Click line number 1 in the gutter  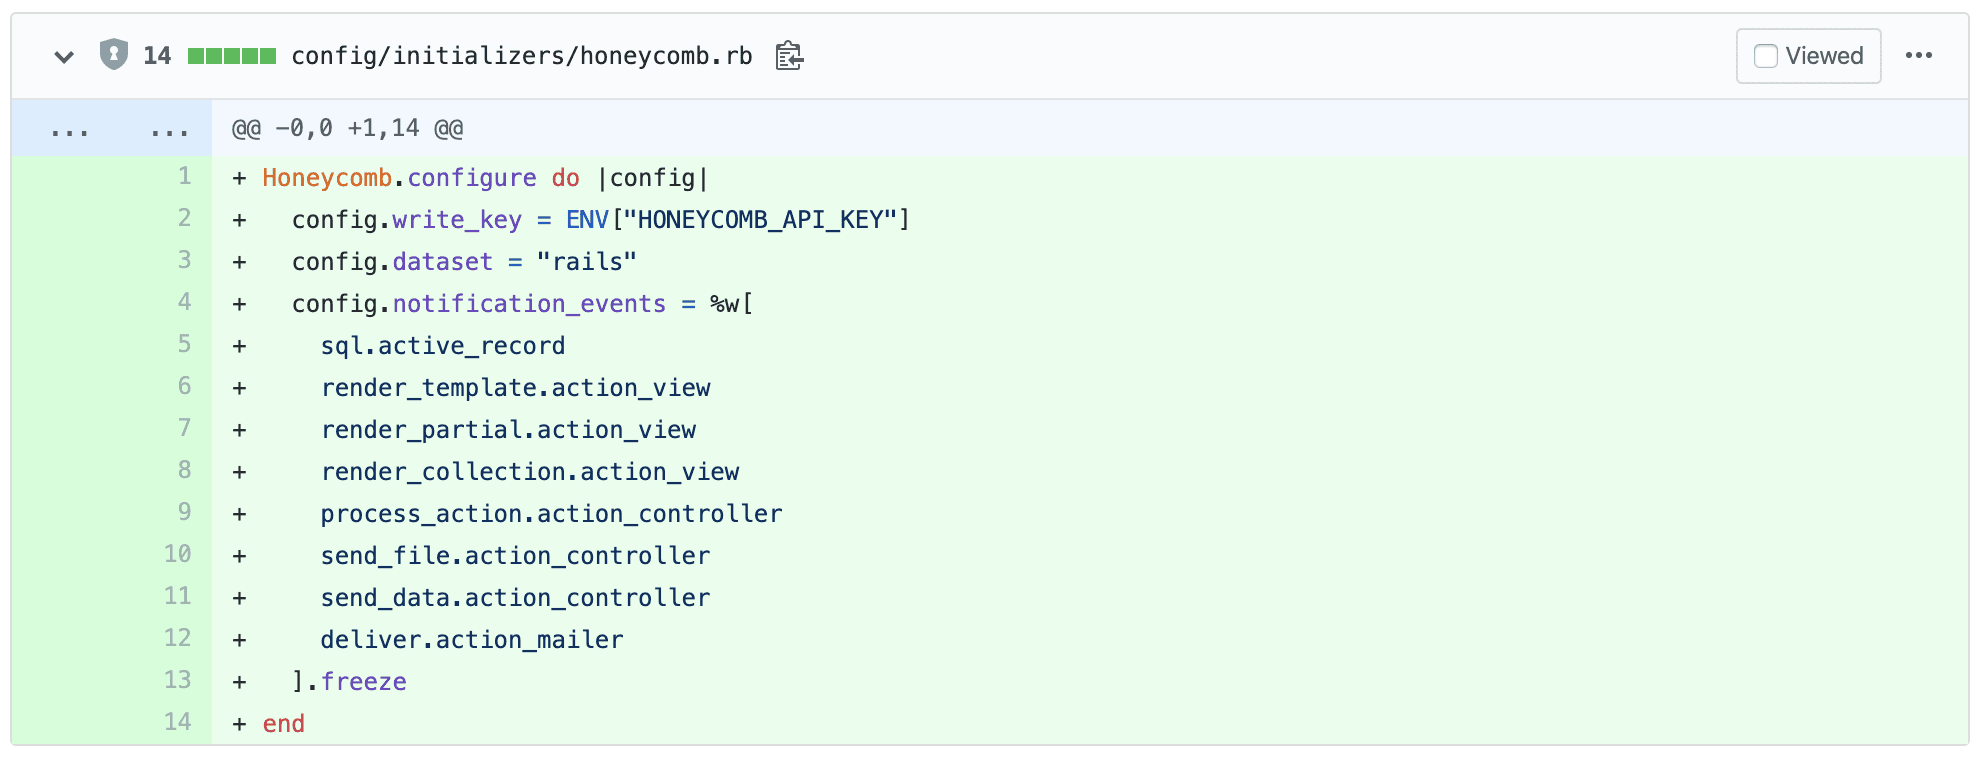pos(184,177)
